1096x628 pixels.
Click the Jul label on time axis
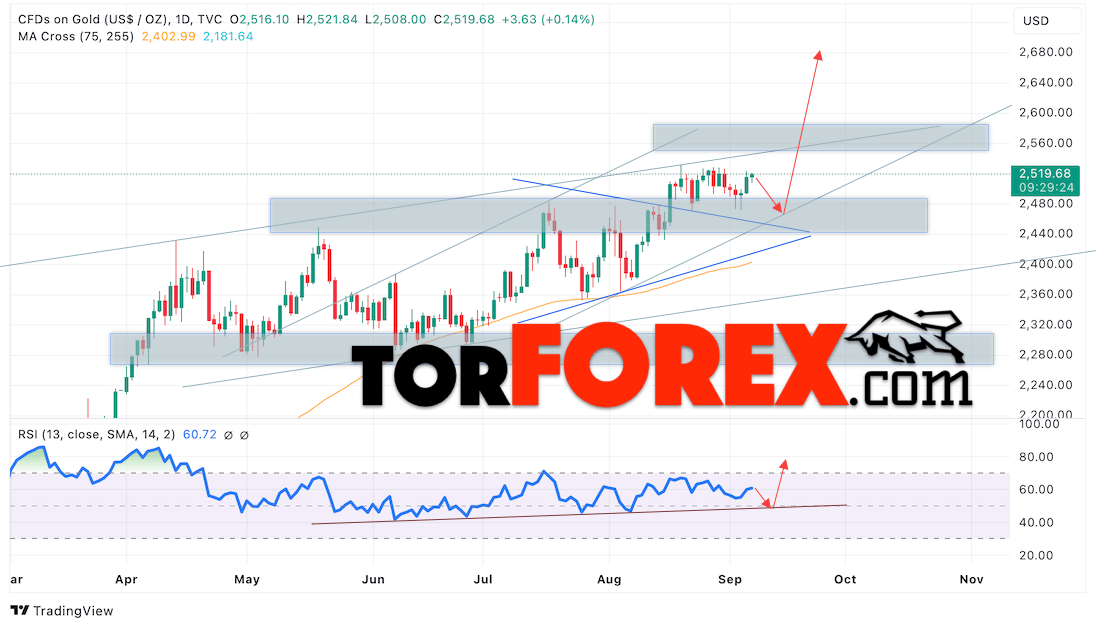483,580
